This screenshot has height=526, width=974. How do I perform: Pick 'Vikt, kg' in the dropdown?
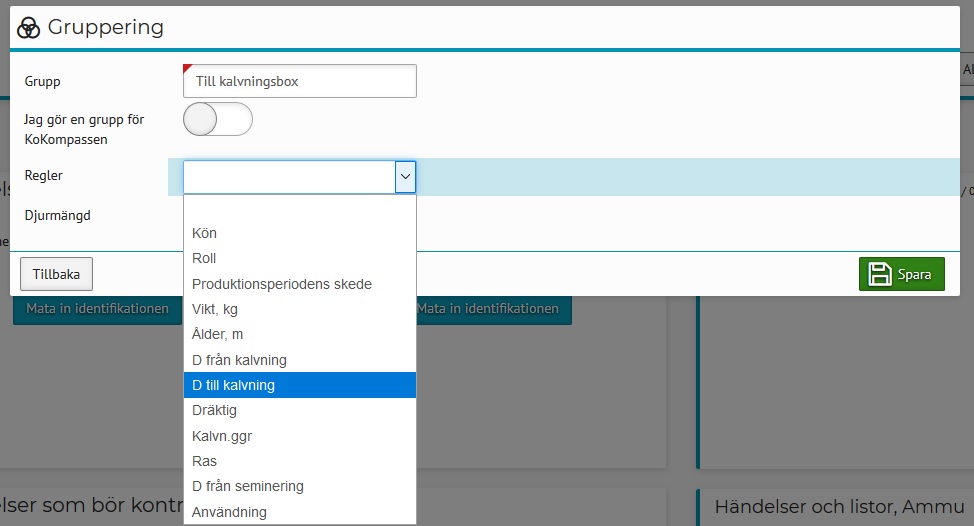(x=215, y=309)
